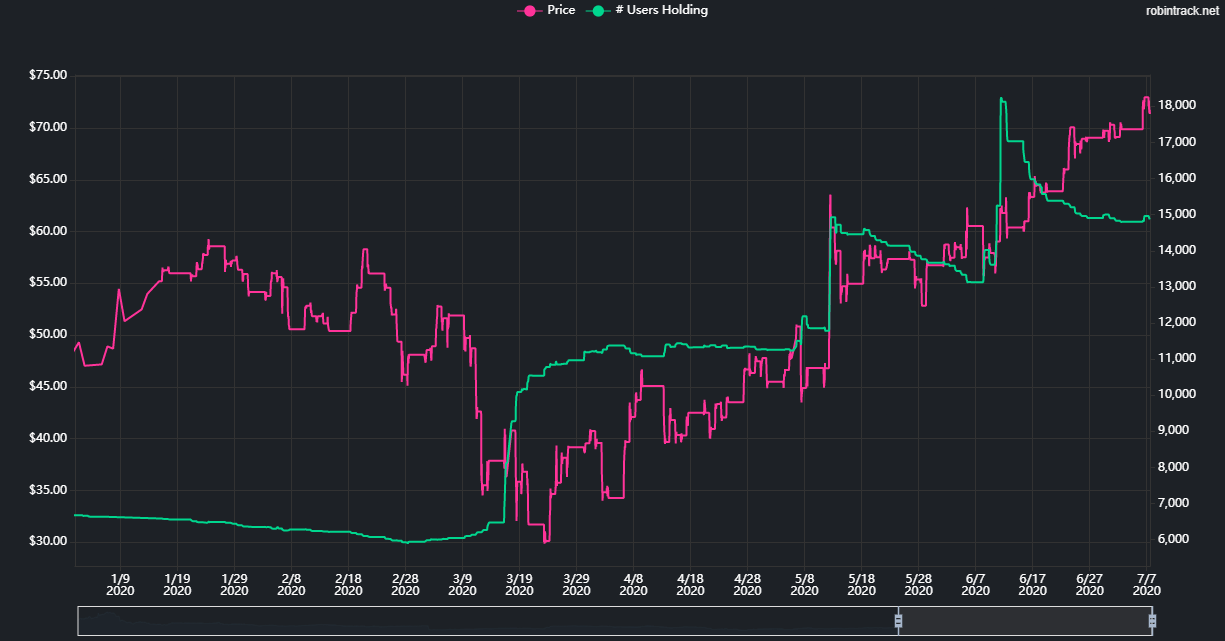
Task: Toggle the # Users Holding legend entry
Action: pos(647,10)
